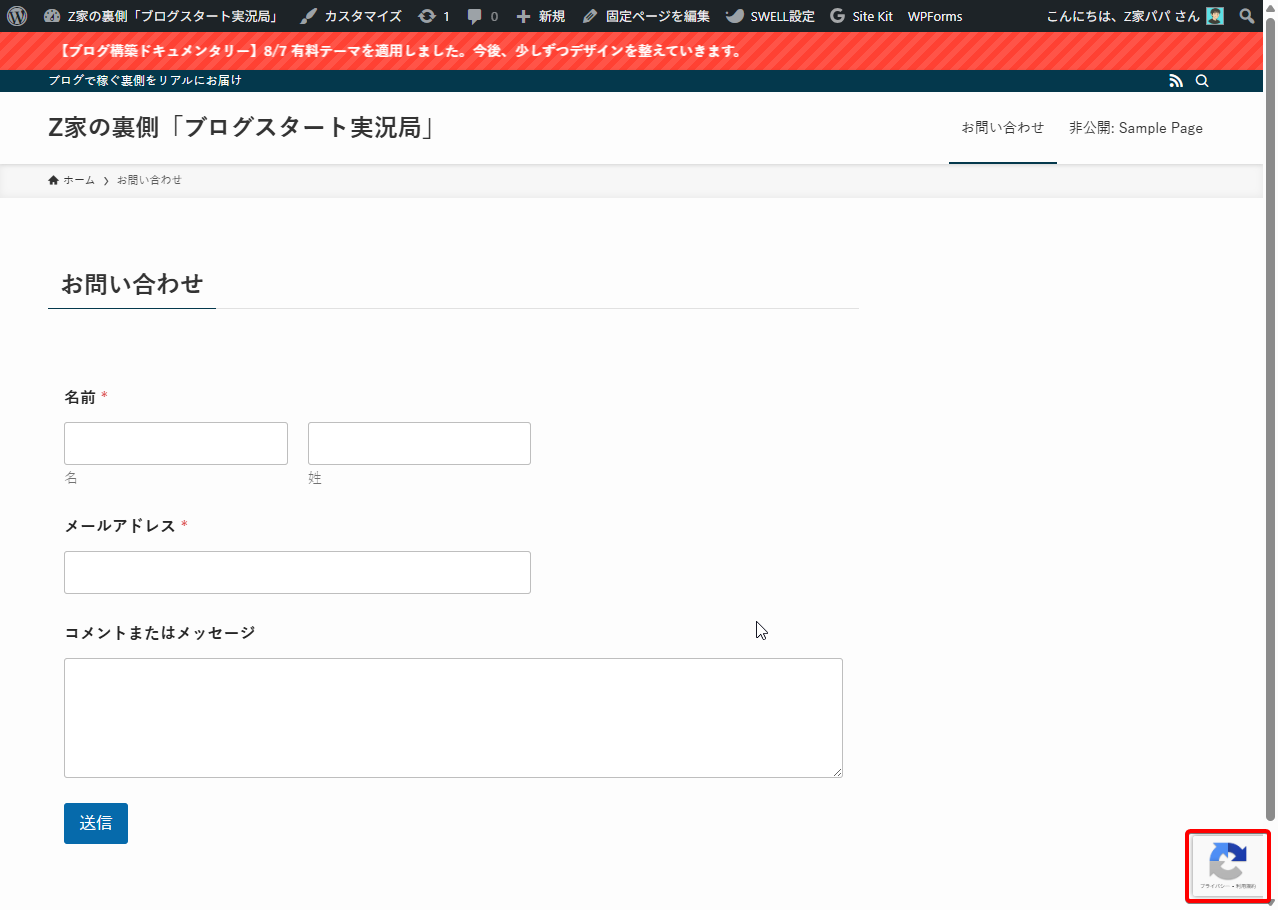This screenshot has width=1278, height=910.
Task: Open the 新規 add-new menu
Action: coord(540,16)
